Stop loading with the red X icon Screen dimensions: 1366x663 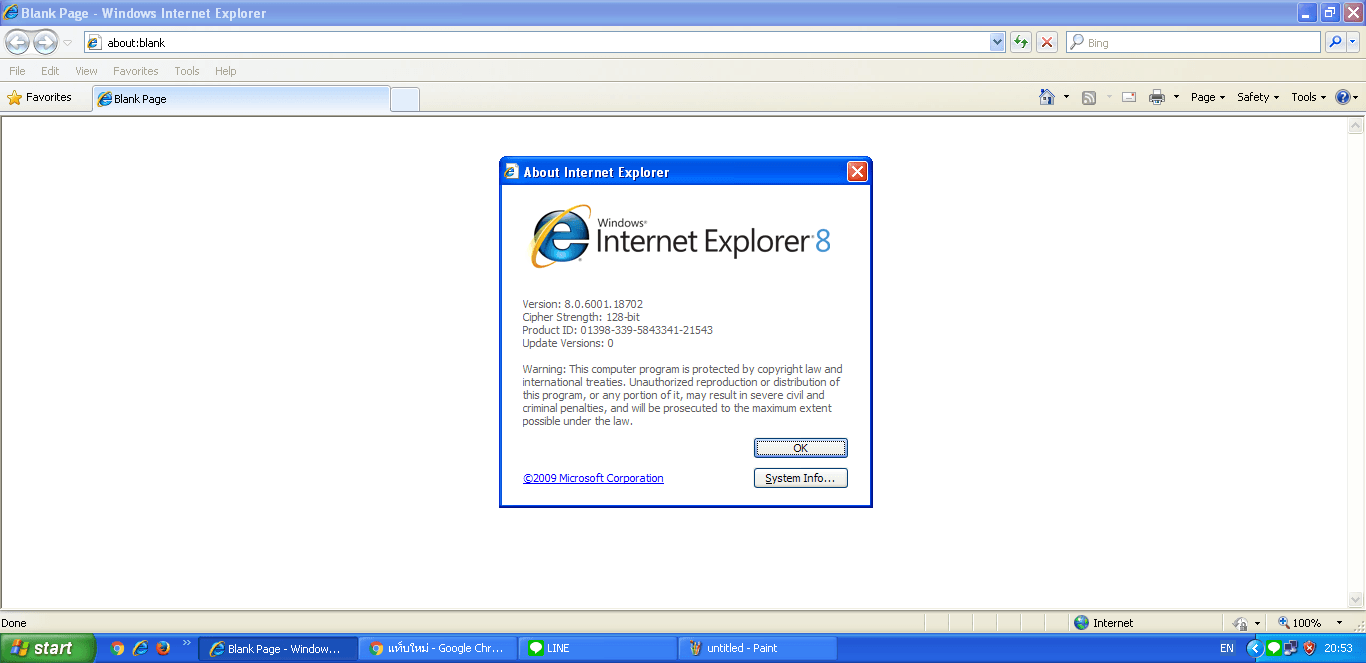tap(1047, 43)
